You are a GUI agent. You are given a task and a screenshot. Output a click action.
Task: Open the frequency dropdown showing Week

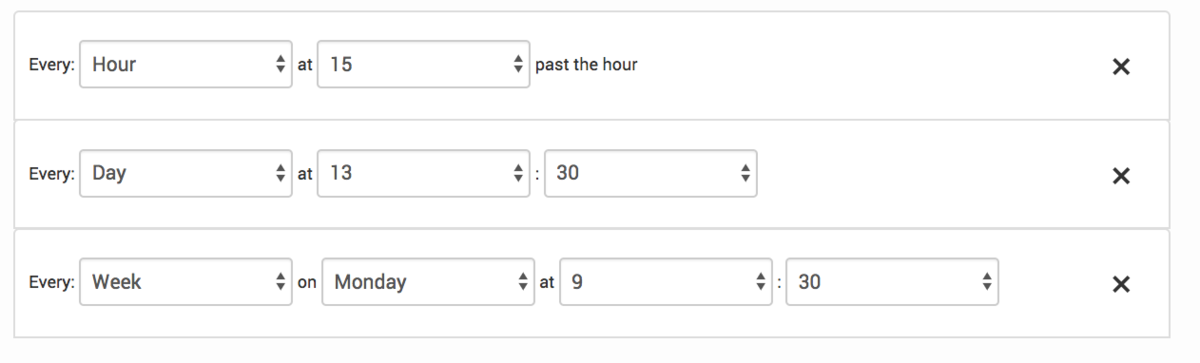pos(186,283)
